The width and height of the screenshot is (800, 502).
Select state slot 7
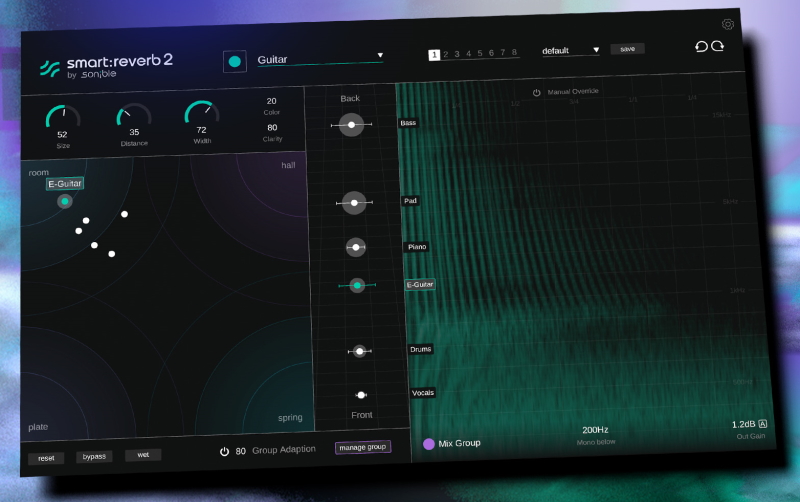tap(503, 52)
